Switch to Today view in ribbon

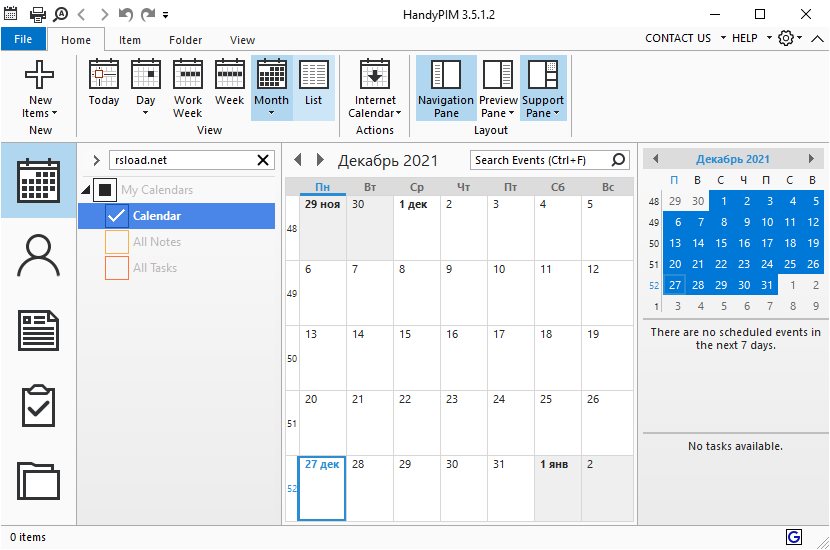coord(104,86)
